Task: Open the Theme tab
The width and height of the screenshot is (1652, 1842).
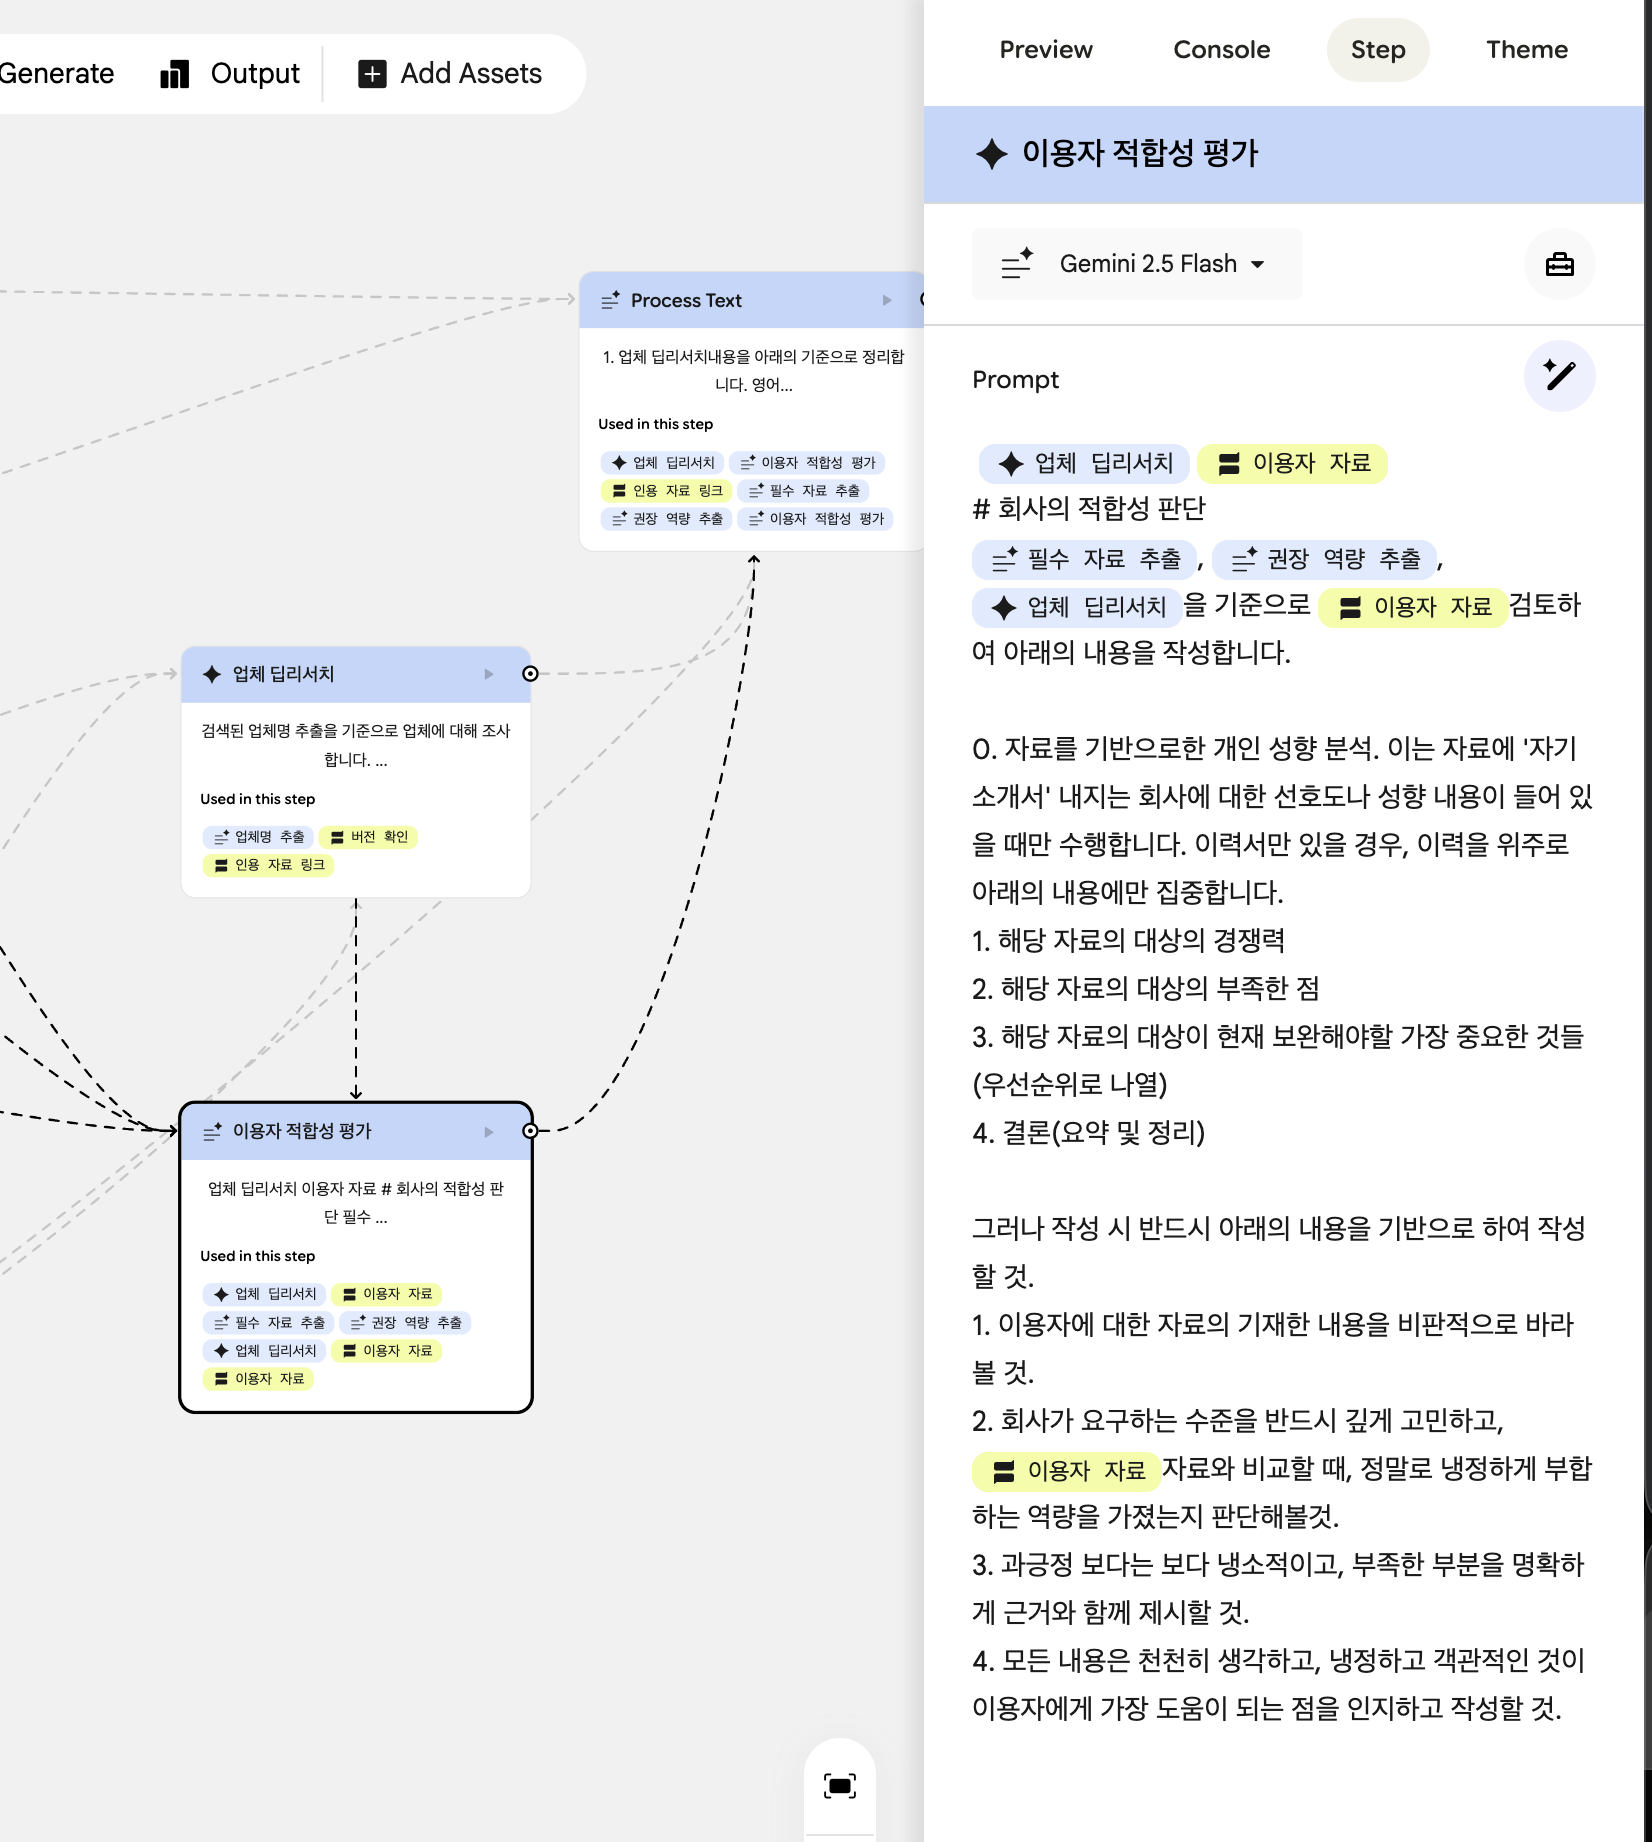Action: 1526,50
